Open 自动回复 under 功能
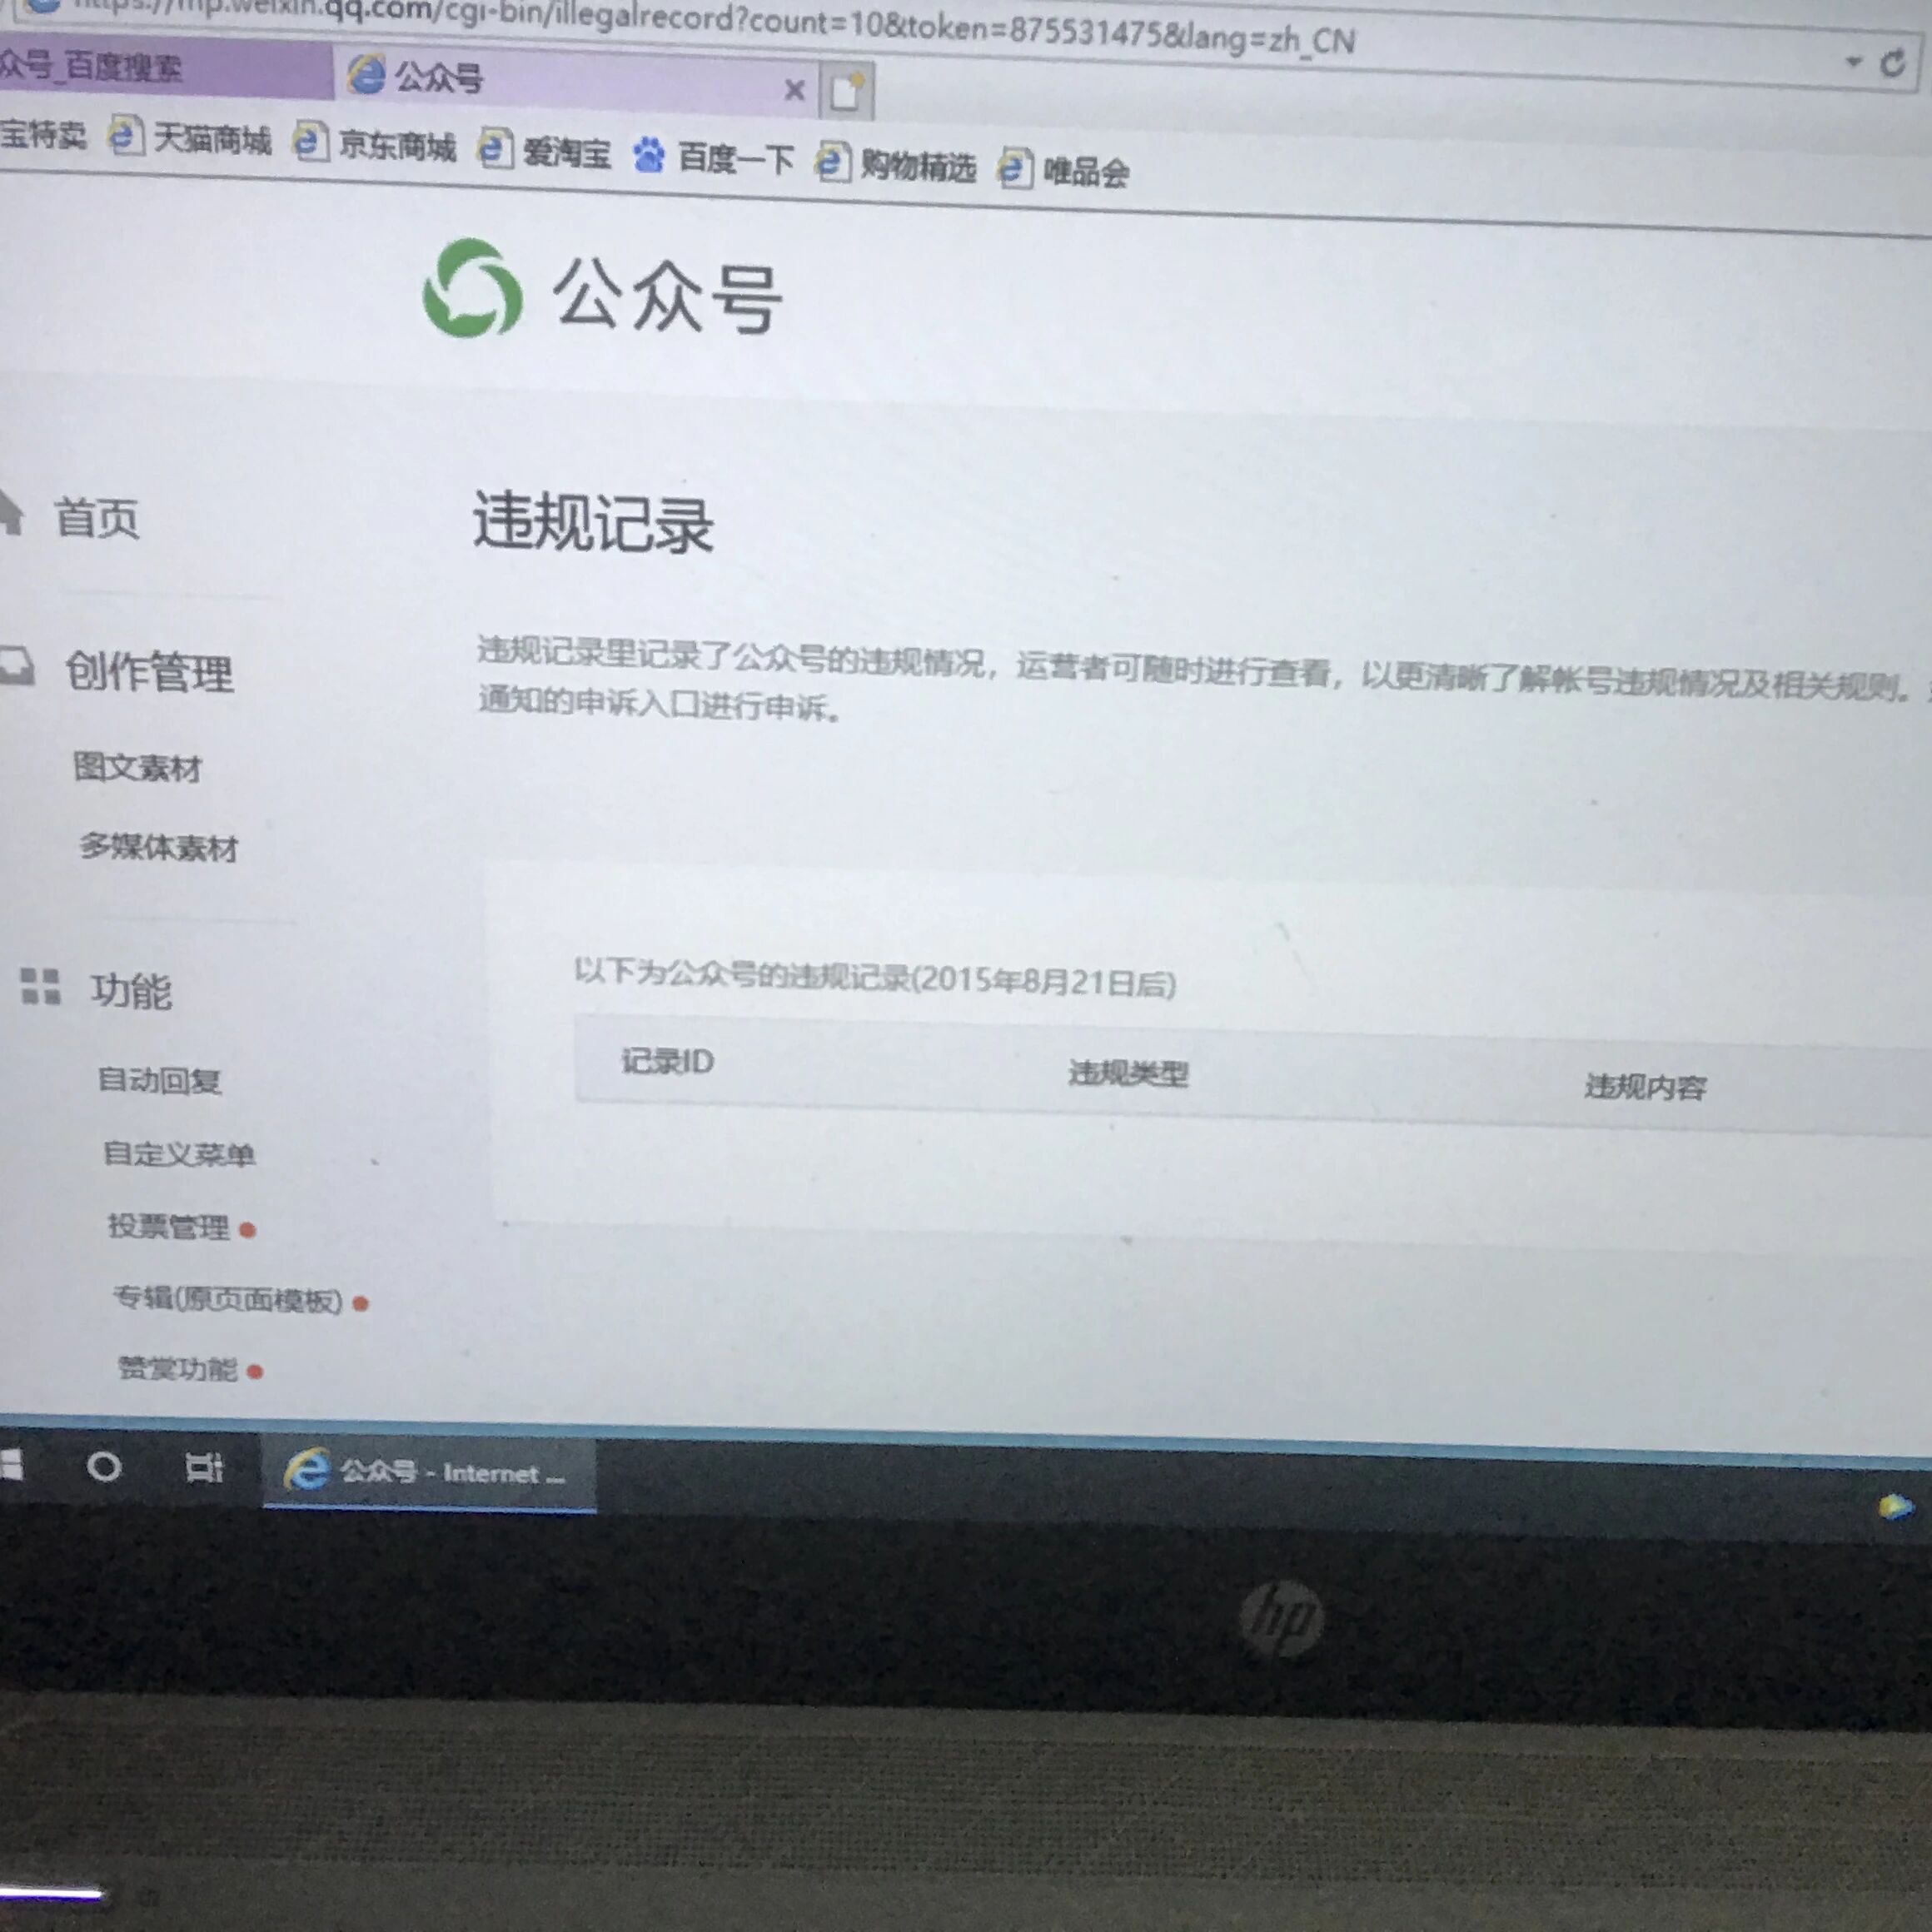The width and height of the screenshot is (1932, 1932). pyautogui.click(x=159, y=1080)
